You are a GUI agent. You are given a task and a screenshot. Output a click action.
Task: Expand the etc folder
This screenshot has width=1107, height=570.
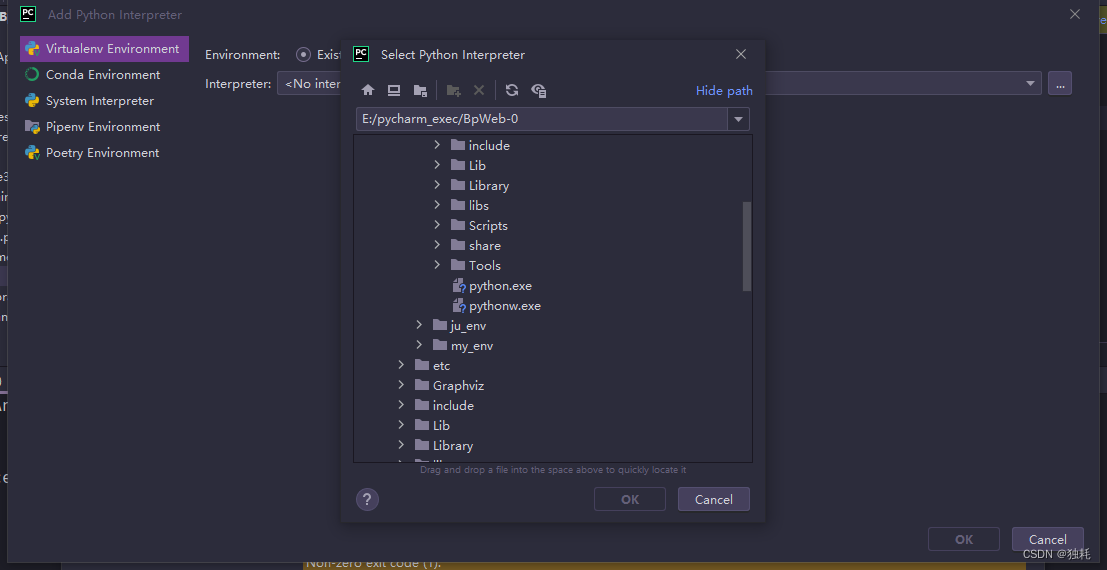401,365
